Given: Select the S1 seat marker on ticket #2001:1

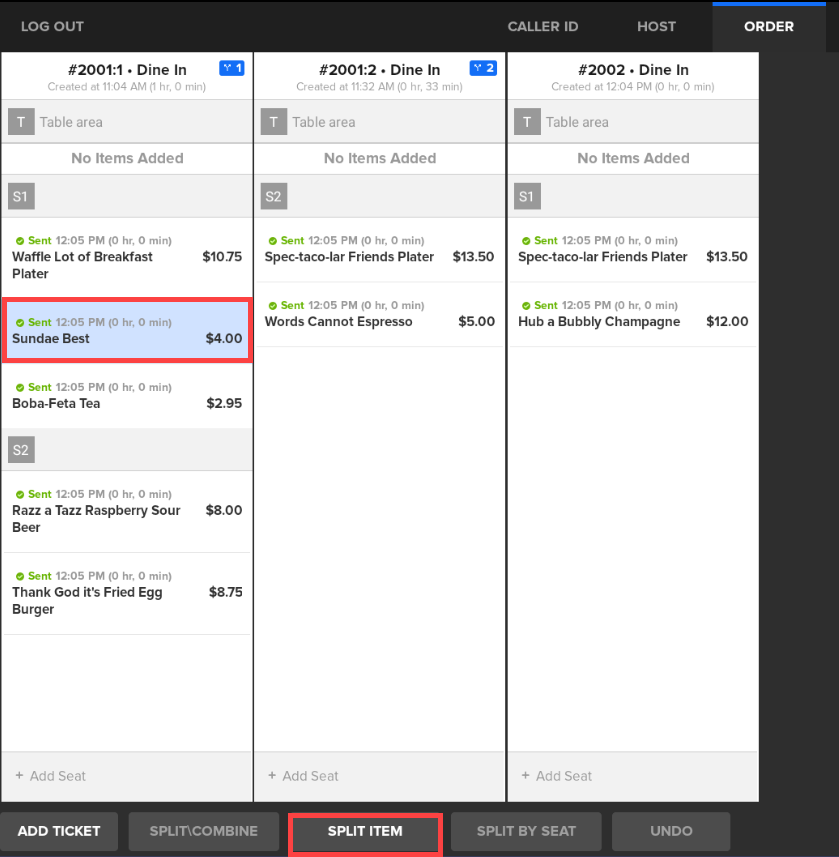Looking at the screenshot, I should click(21, 197).
